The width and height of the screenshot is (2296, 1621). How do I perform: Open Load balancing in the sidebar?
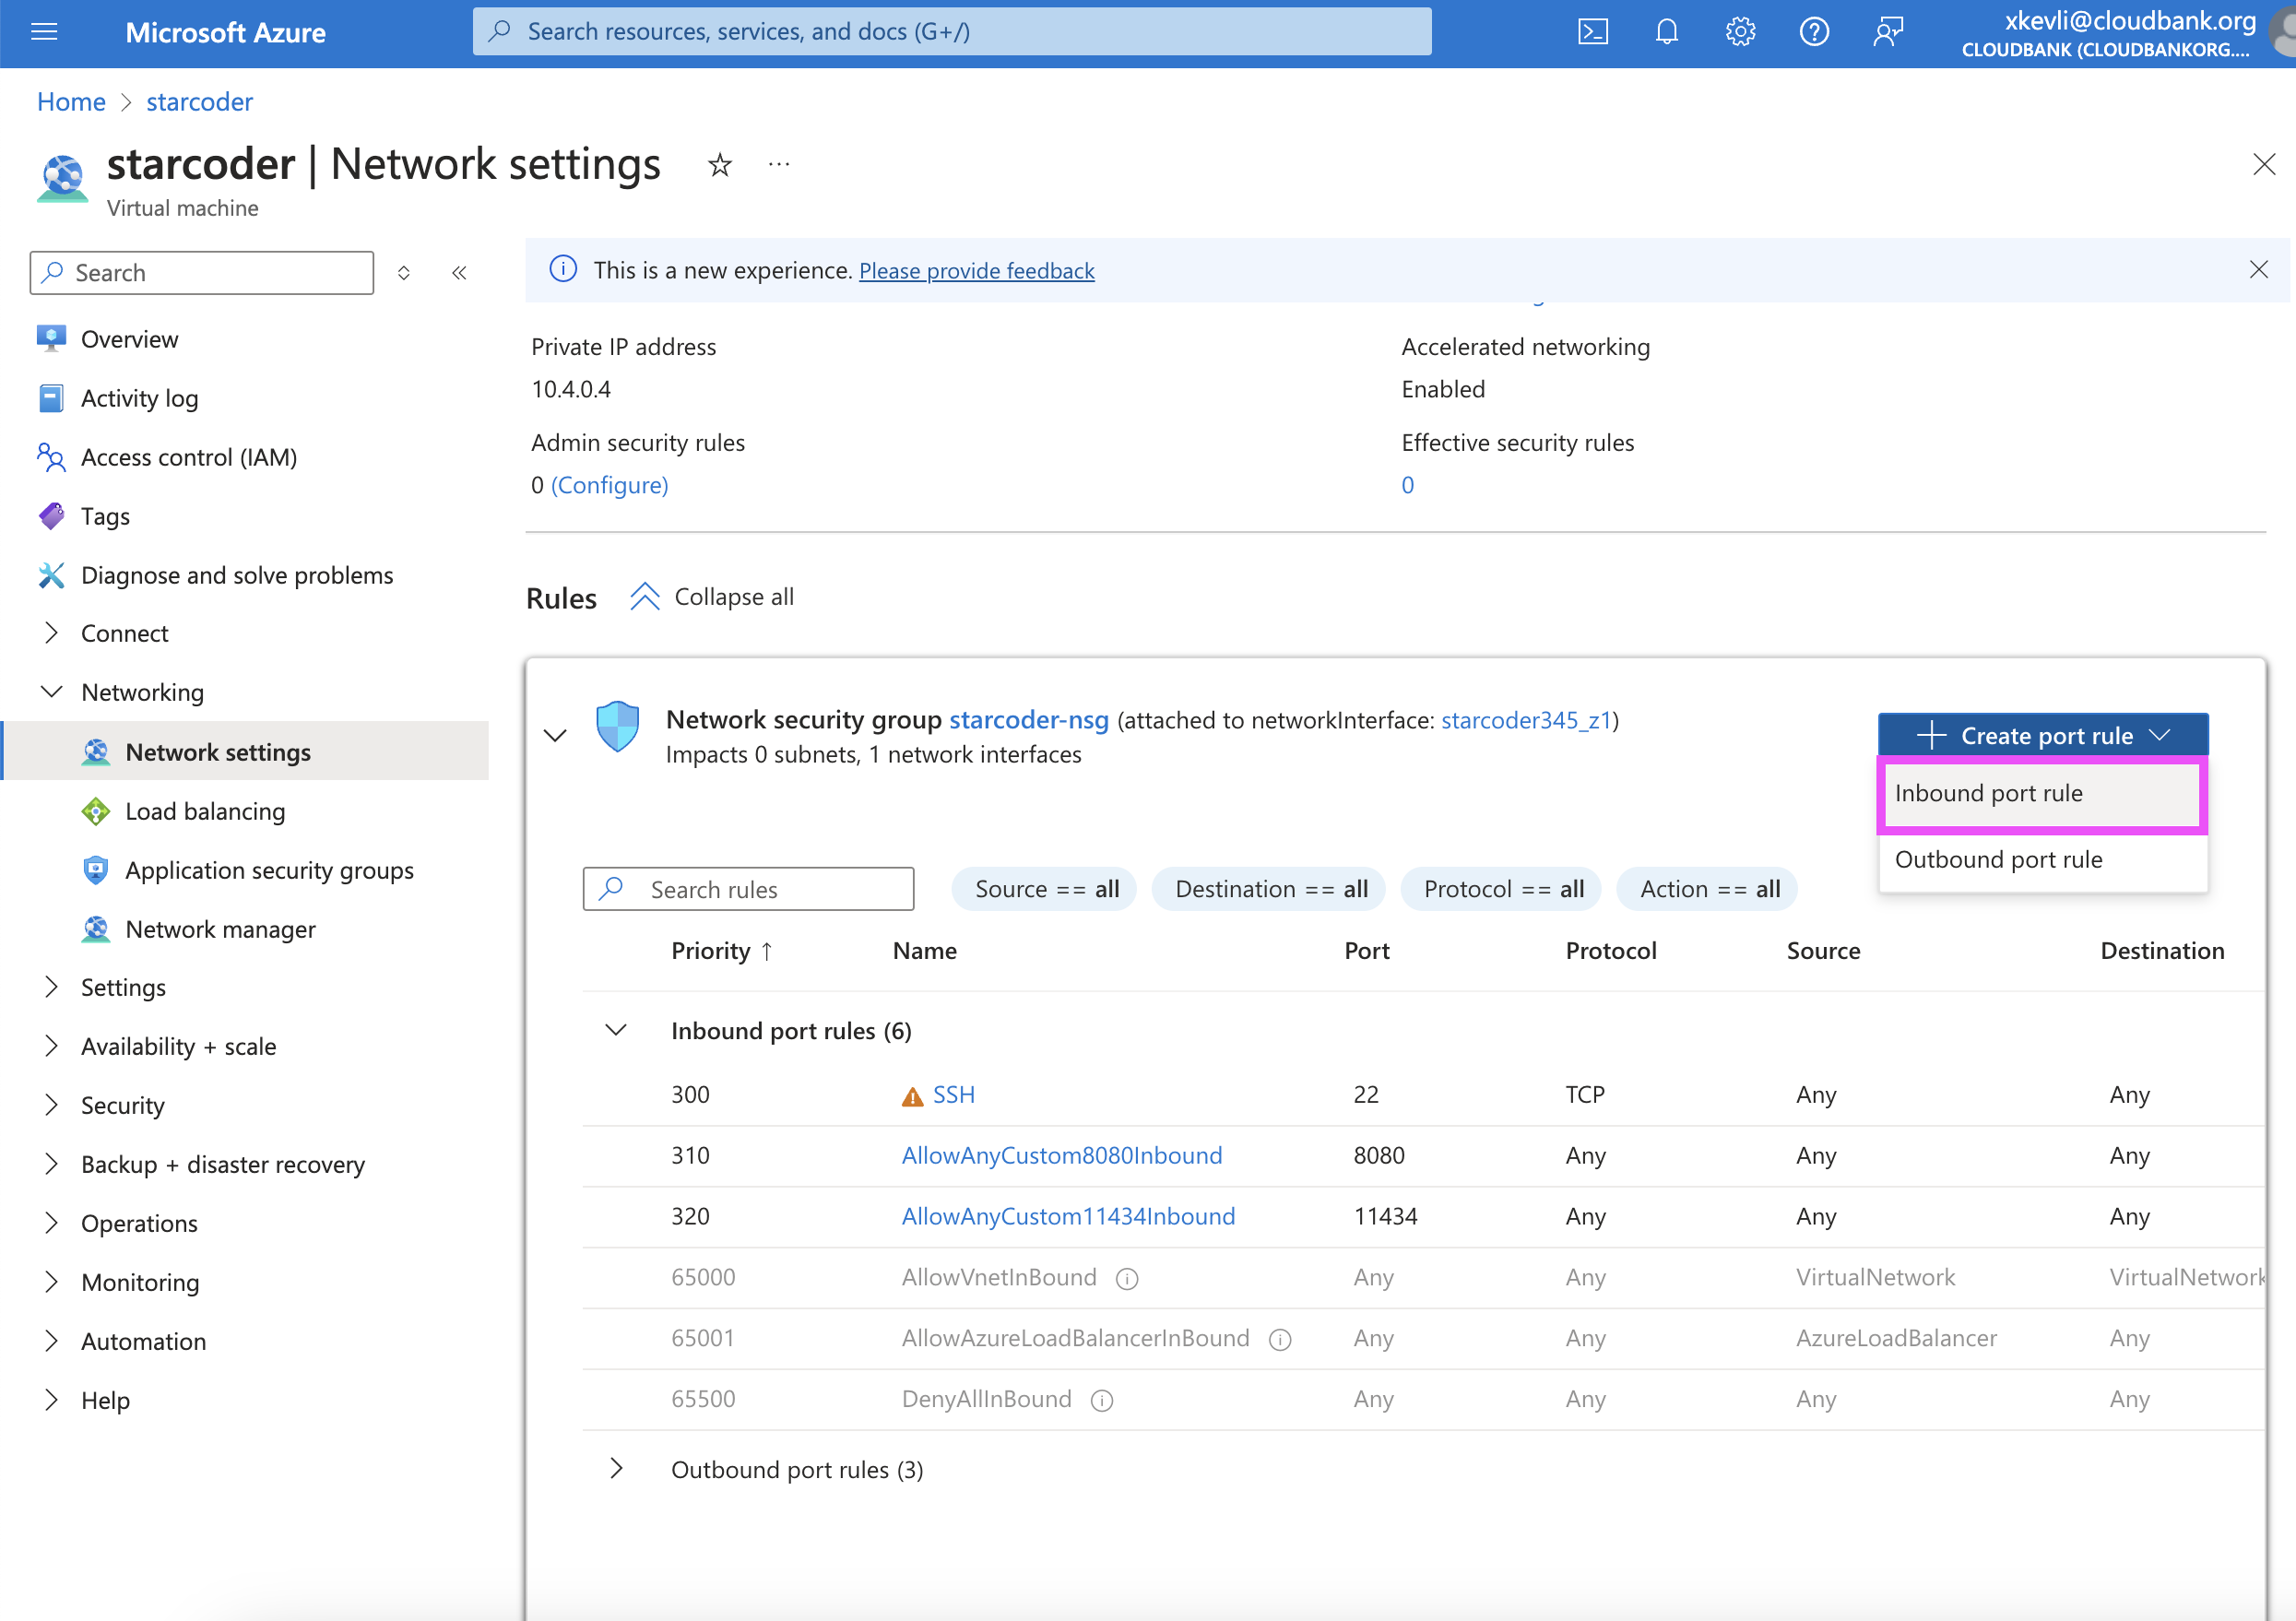click(205, 811)
